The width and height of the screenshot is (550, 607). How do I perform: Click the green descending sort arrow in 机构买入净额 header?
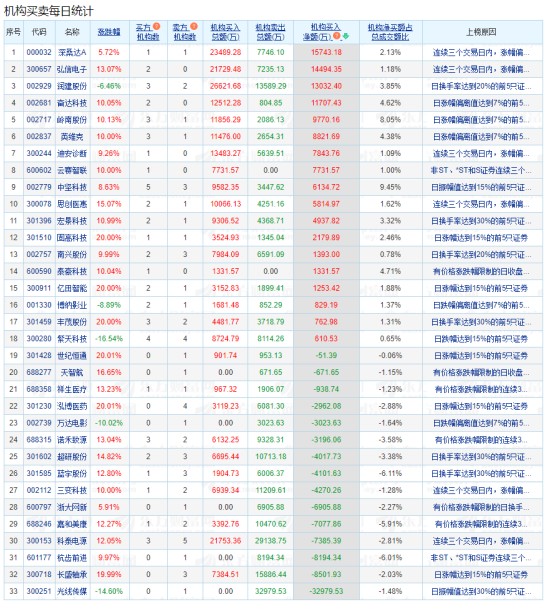point(346,36)
